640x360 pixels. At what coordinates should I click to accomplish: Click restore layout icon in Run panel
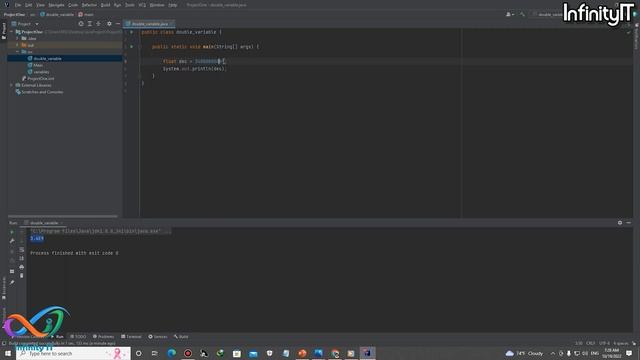[12, 271]
